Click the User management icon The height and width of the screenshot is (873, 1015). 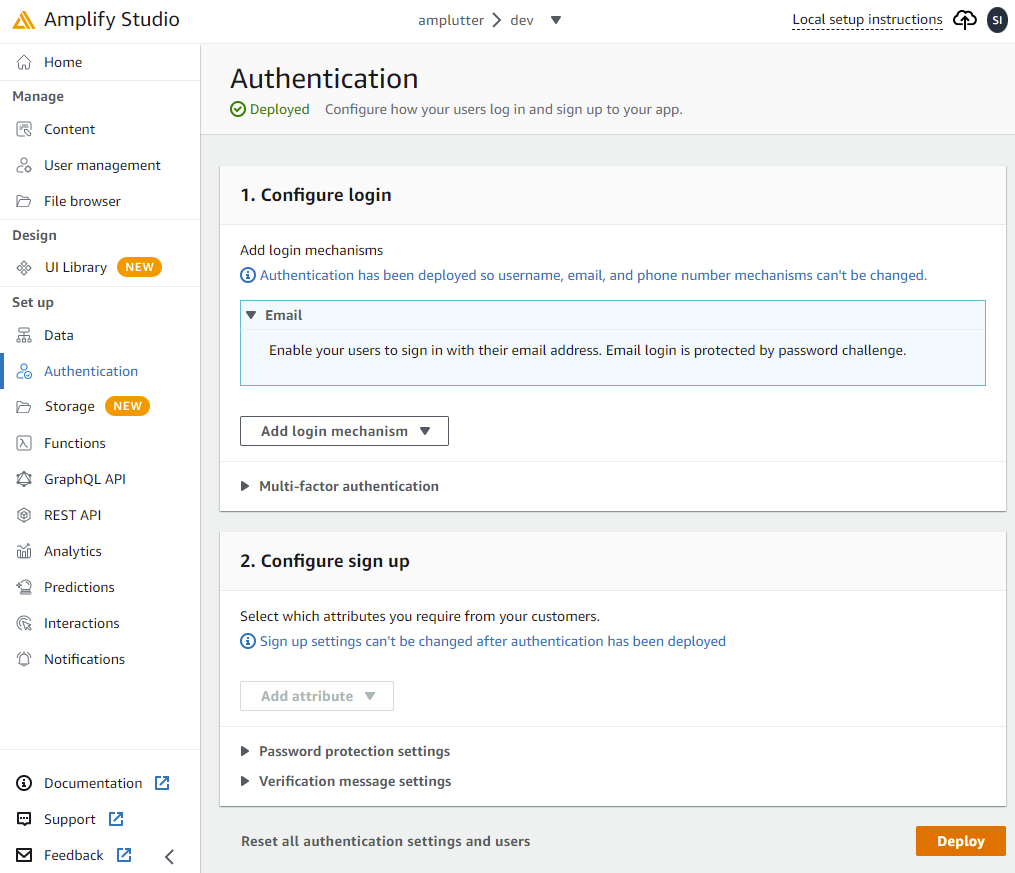[x=24, y=165]
